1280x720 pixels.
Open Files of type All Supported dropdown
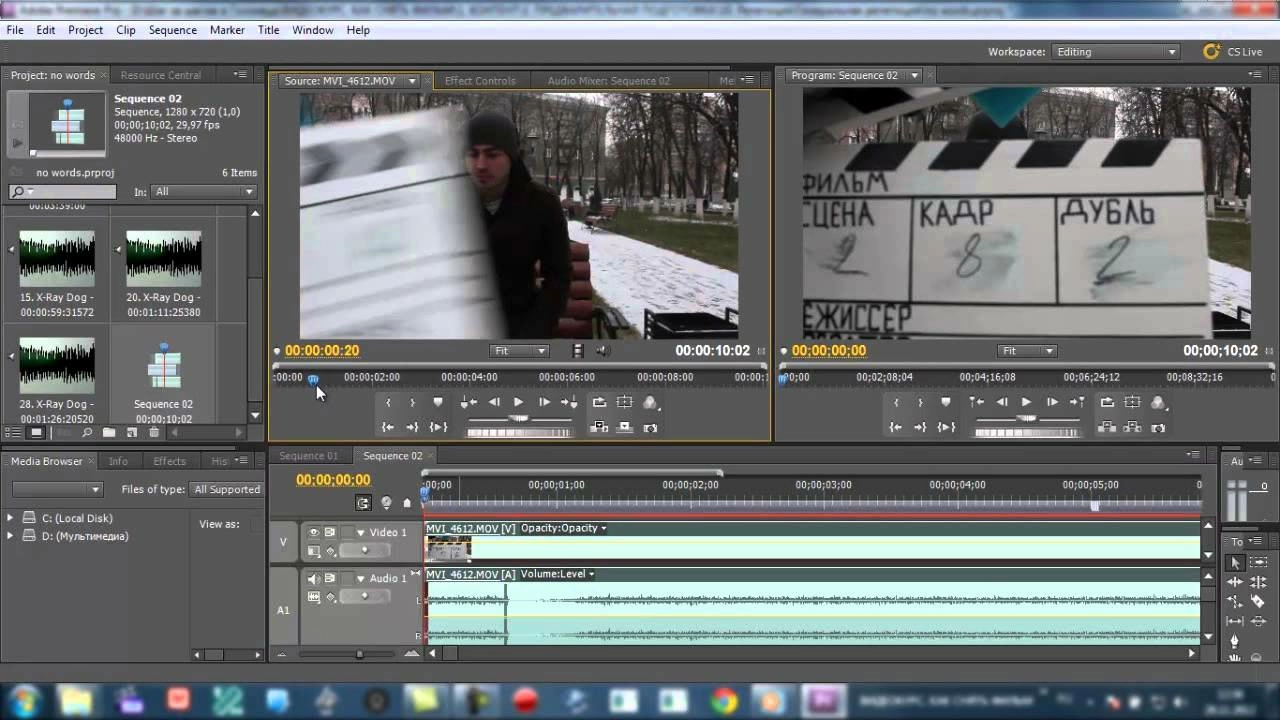[x=227, y=489]
